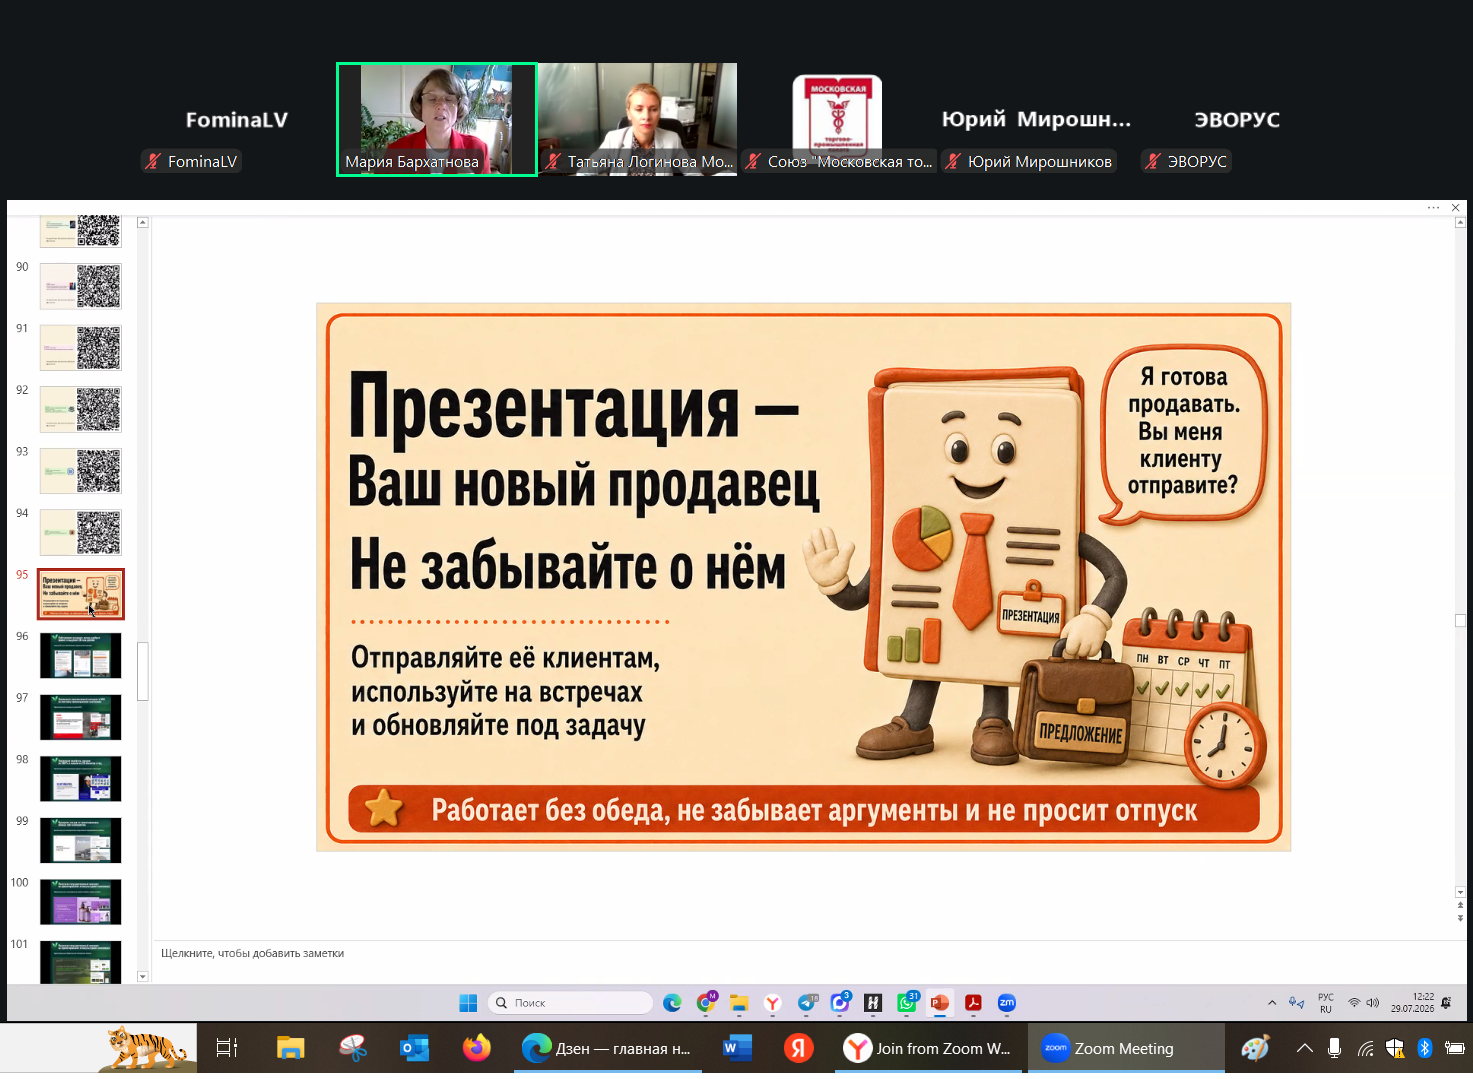
Task: Open the 12:22 clock in shared tray
Action: (x=1412, y=1003)
